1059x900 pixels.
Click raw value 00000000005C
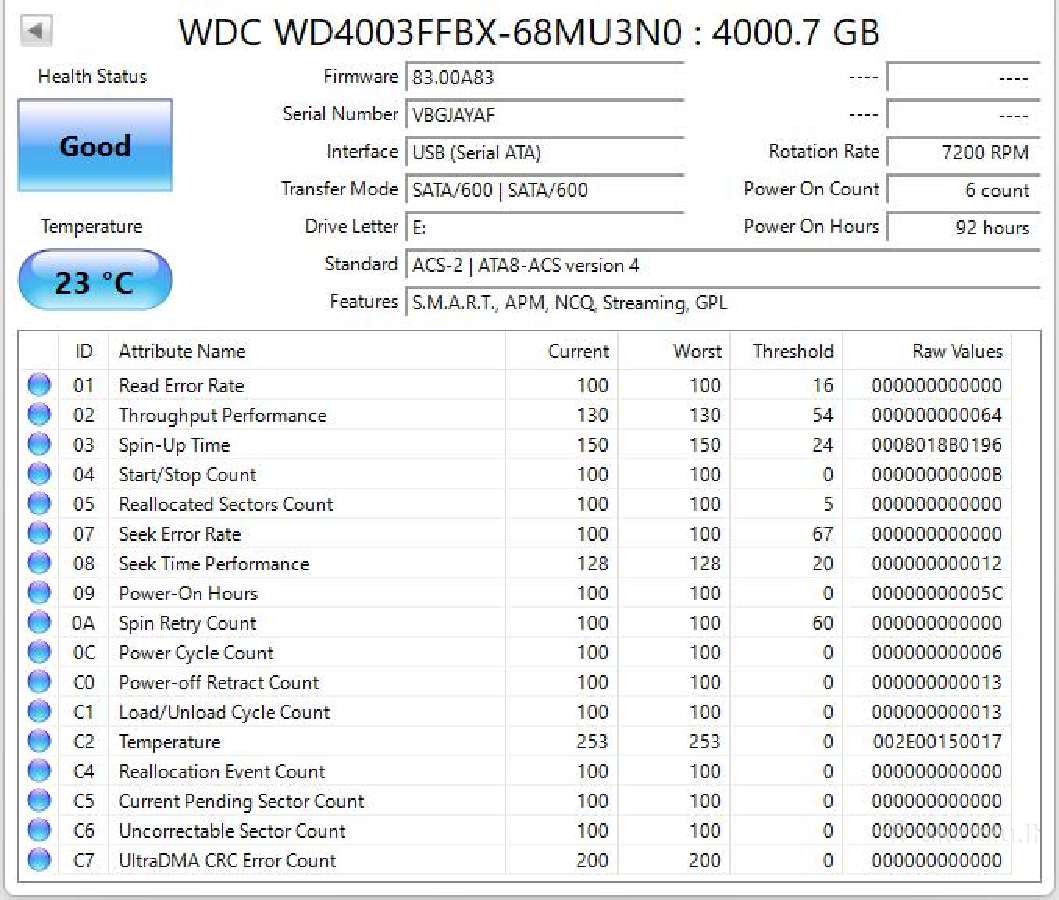pyautogui.click(x=936, y=593)
